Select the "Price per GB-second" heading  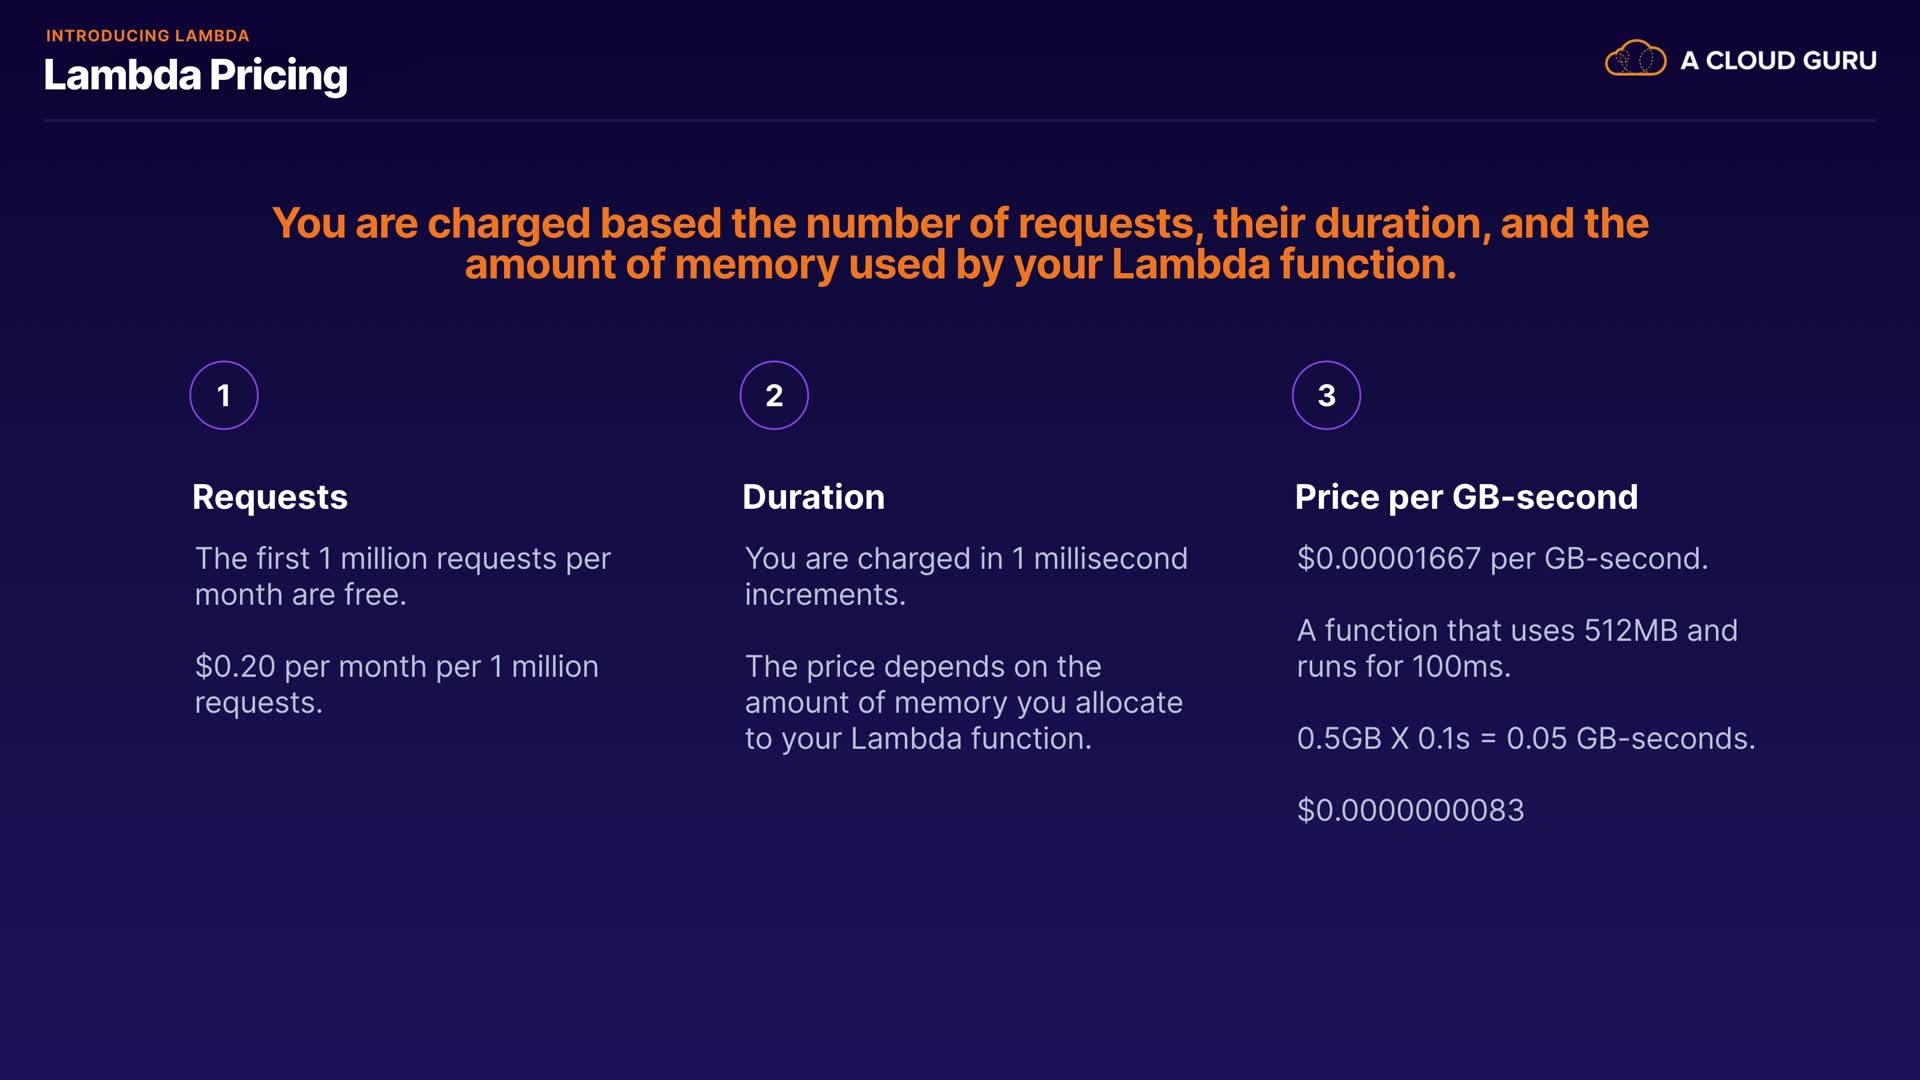click(1466, 497)
